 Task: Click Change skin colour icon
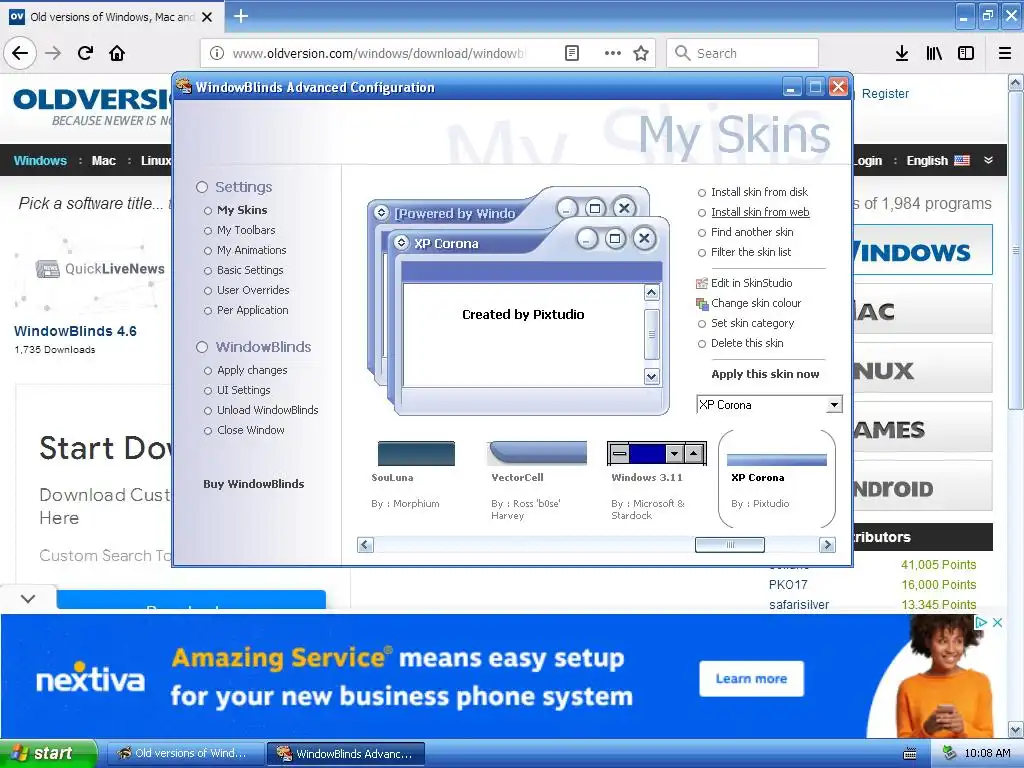pyautogui.click(x=702, y=303)
